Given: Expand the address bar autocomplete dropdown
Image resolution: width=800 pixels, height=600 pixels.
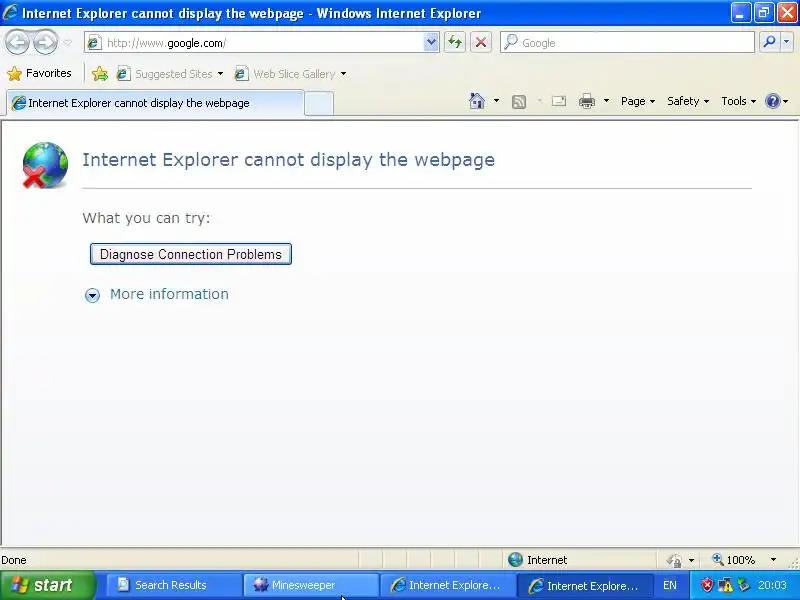Looking at the screenshot, I should tap(431, 43).
